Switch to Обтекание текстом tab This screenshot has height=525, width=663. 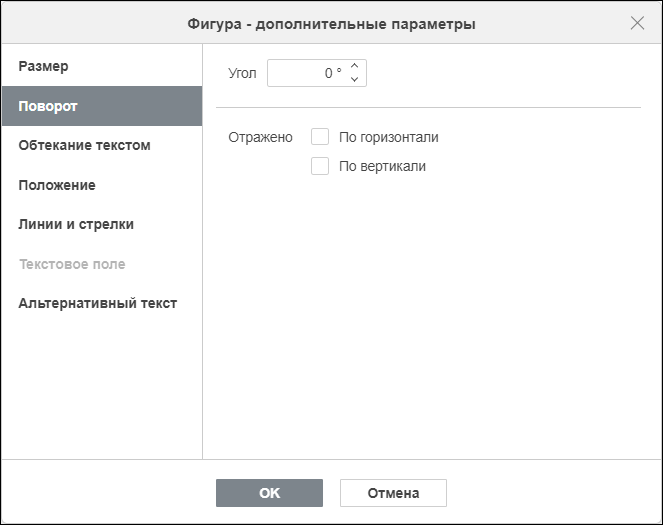coord(102,145)
